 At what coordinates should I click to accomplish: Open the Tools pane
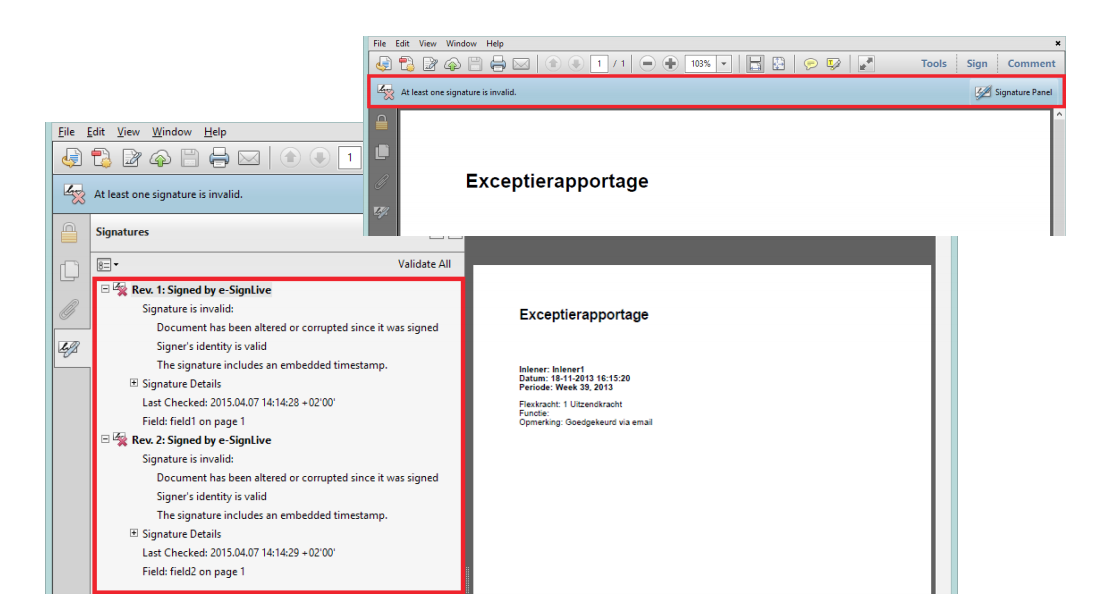point(933,63)
